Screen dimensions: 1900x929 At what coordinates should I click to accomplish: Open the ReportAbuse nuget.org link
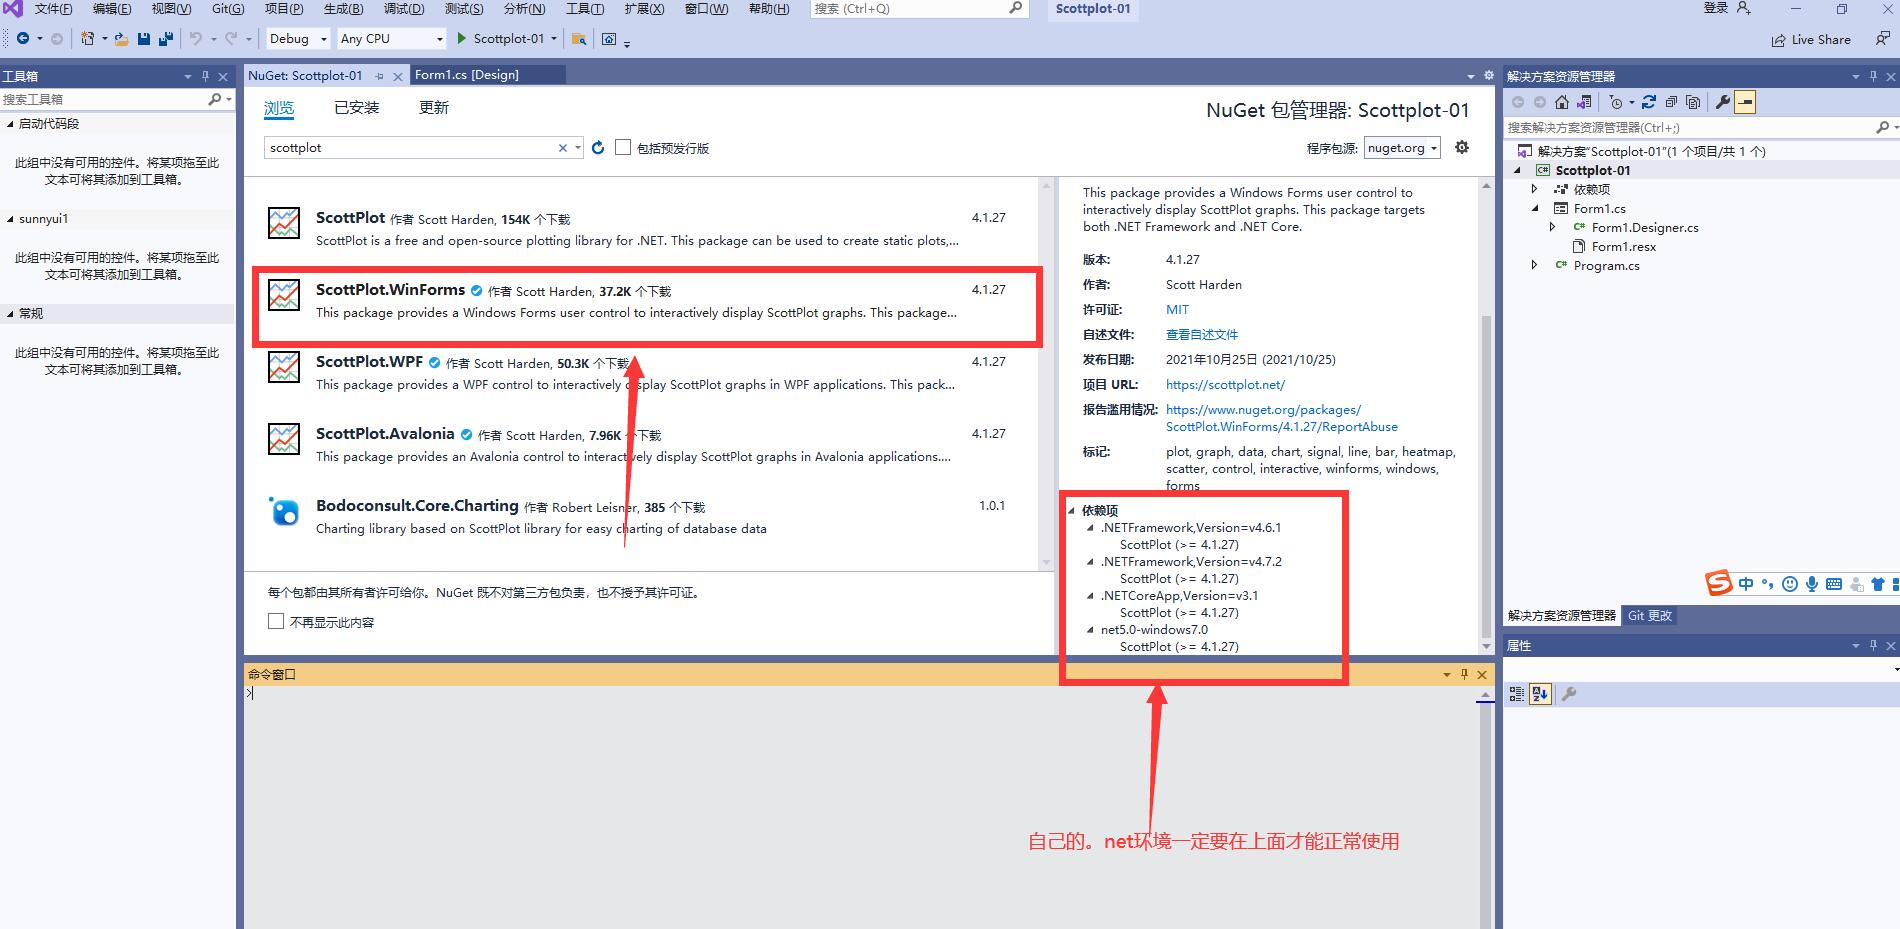coord(1282,418)
